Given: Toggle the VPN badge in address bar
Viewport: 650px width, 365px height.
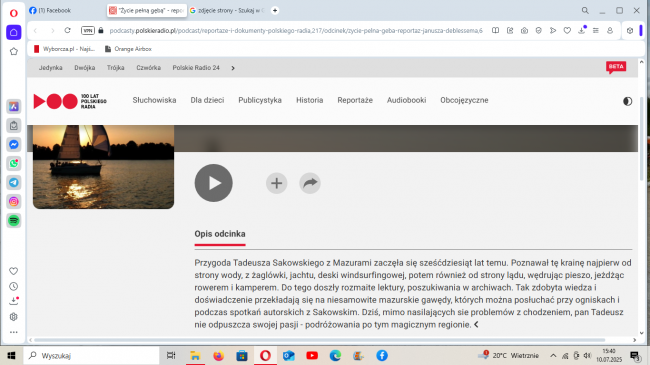Looking at the screenshot, I should 87,30.
